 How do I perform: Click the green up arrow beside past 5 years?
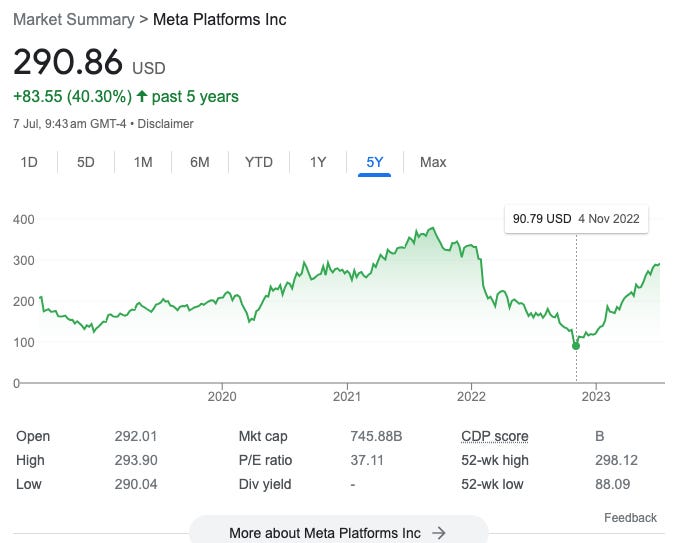[142, 96]
